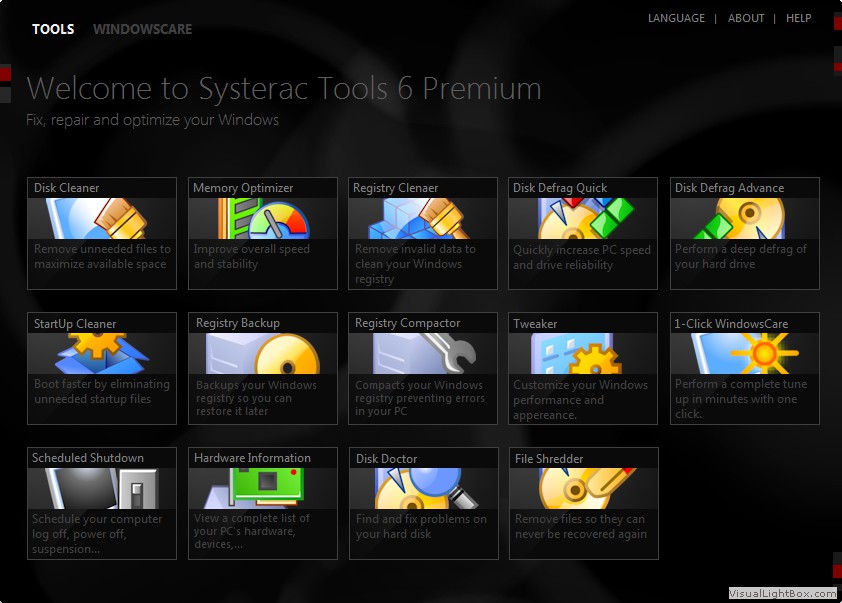Open the Tweaker tool
842x603 pixels.
click(x=583, y=367)
